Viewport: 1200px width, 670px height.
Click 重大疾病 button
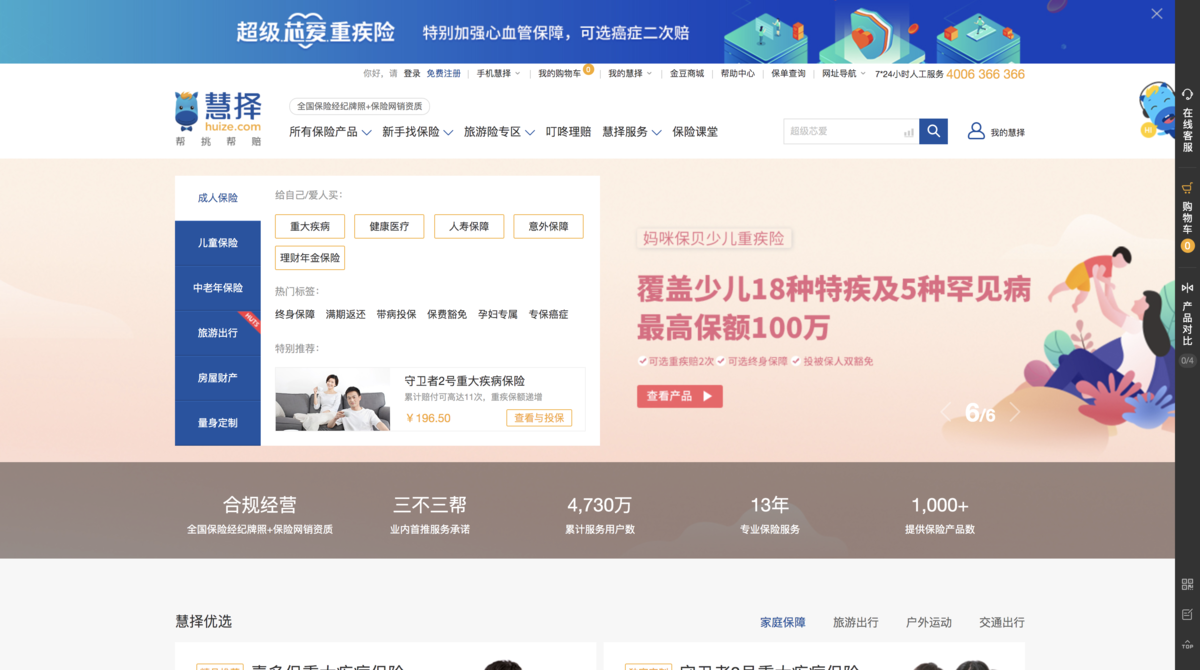pos(310,227)
